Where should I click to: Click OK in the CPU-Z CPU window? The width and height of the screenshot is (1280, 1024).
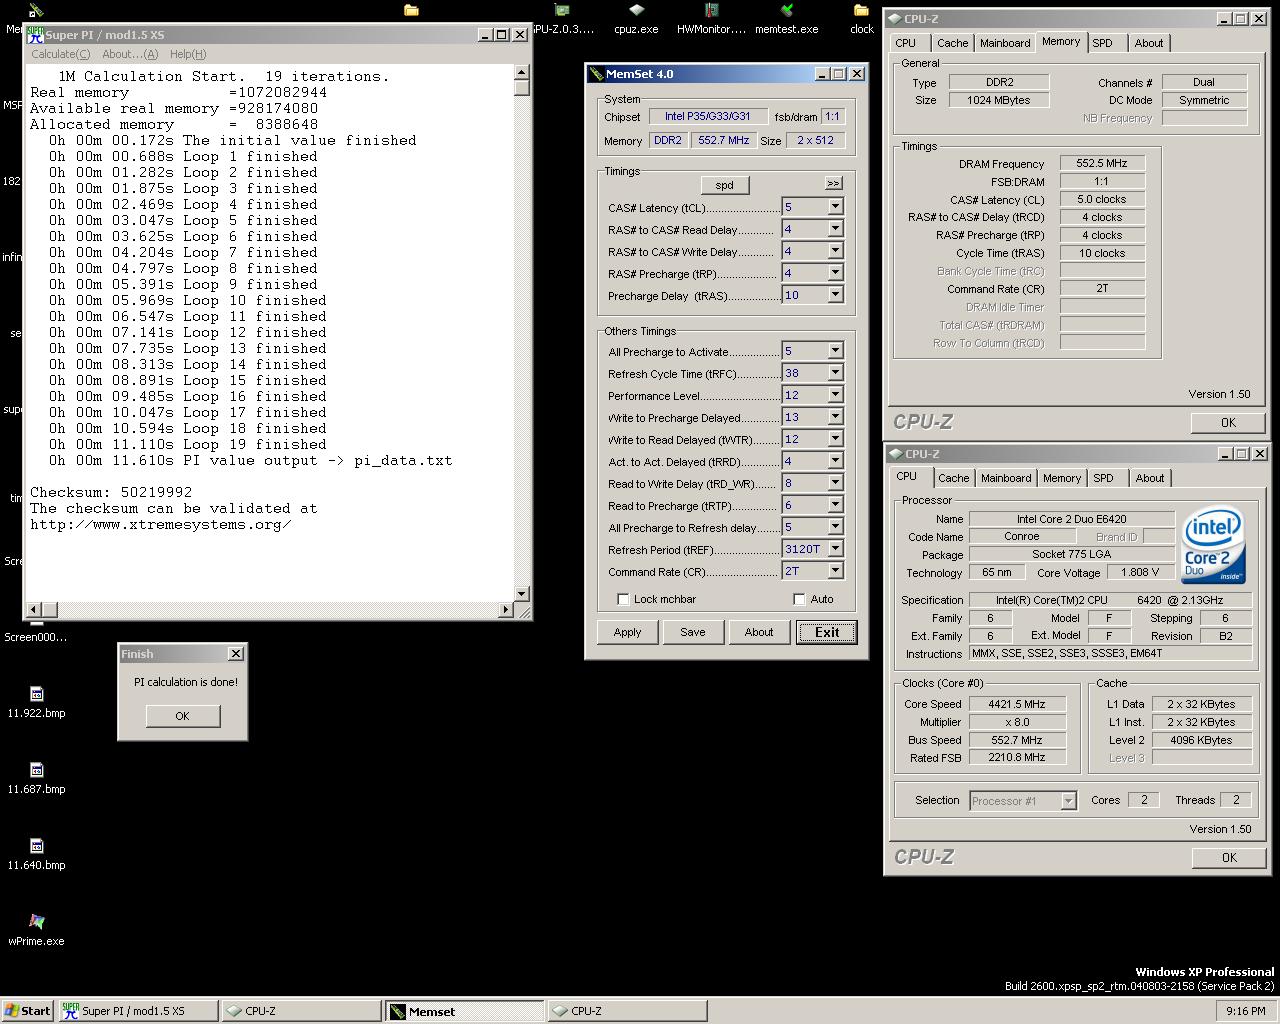(1228, 857)
